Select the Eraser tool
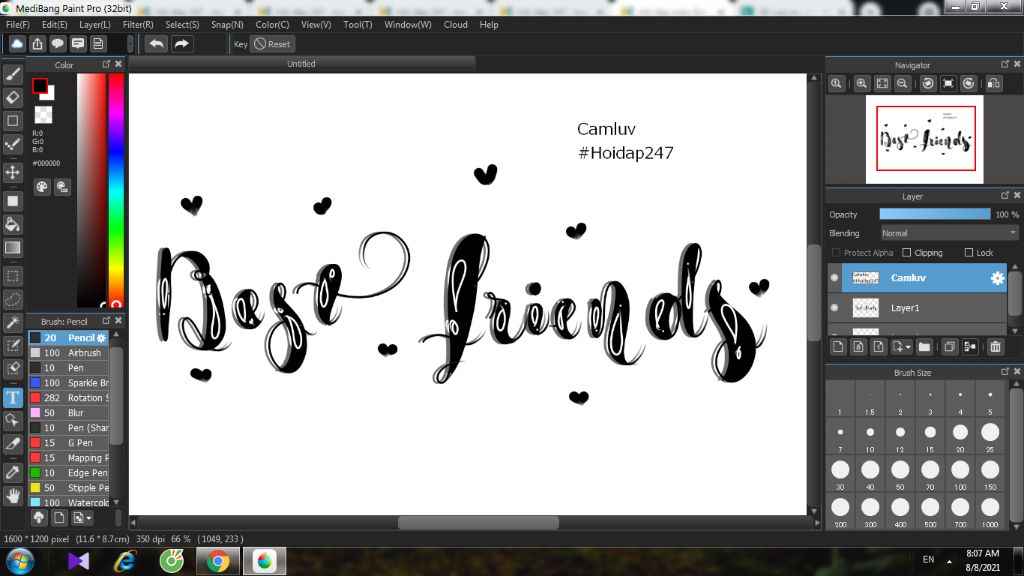The width and height of the screenshot is (1024, 576). [x=12, y=97]
